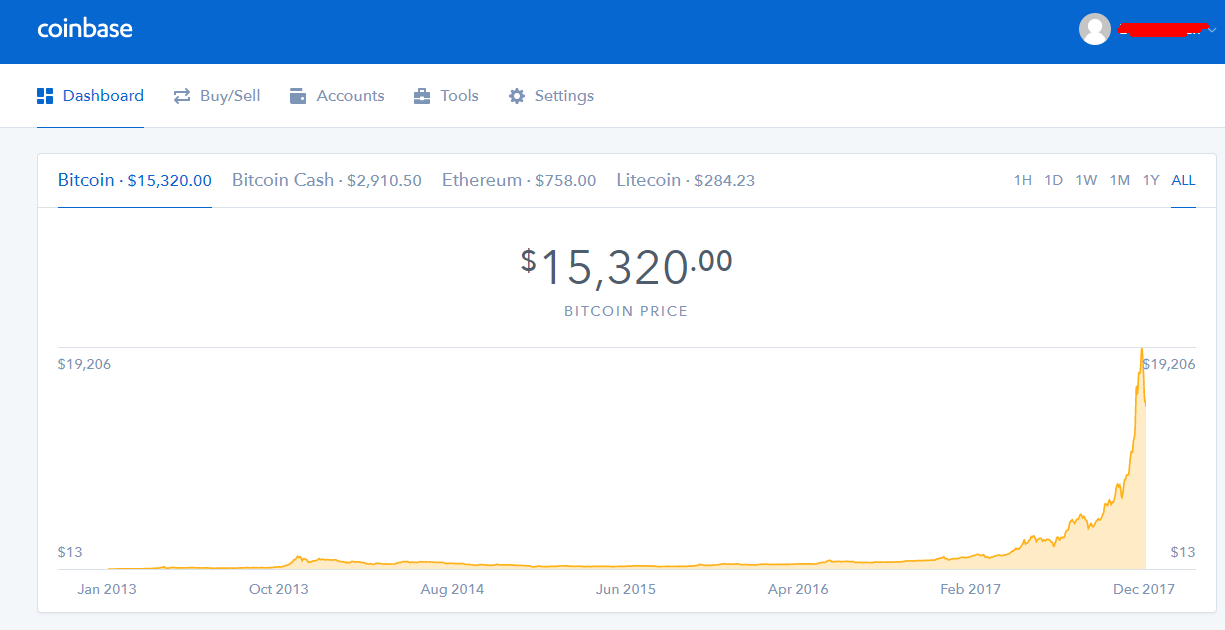The width and height of the screenshot is (1225, 630).
Task: Click the right-side $13 chart label
Action: (1183, 552)
